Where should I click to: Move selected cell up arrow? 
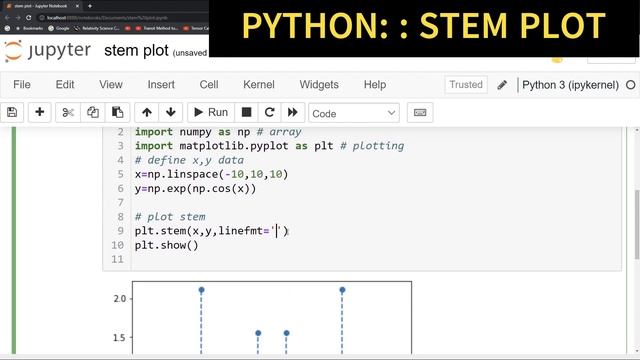click(x=147, y=112)
